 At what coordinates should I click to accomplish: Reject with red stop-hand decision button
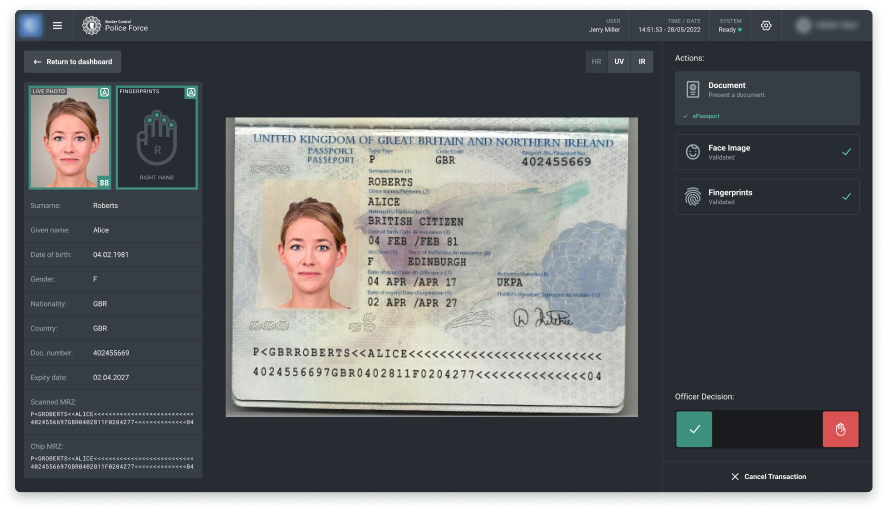coord(840,429)
